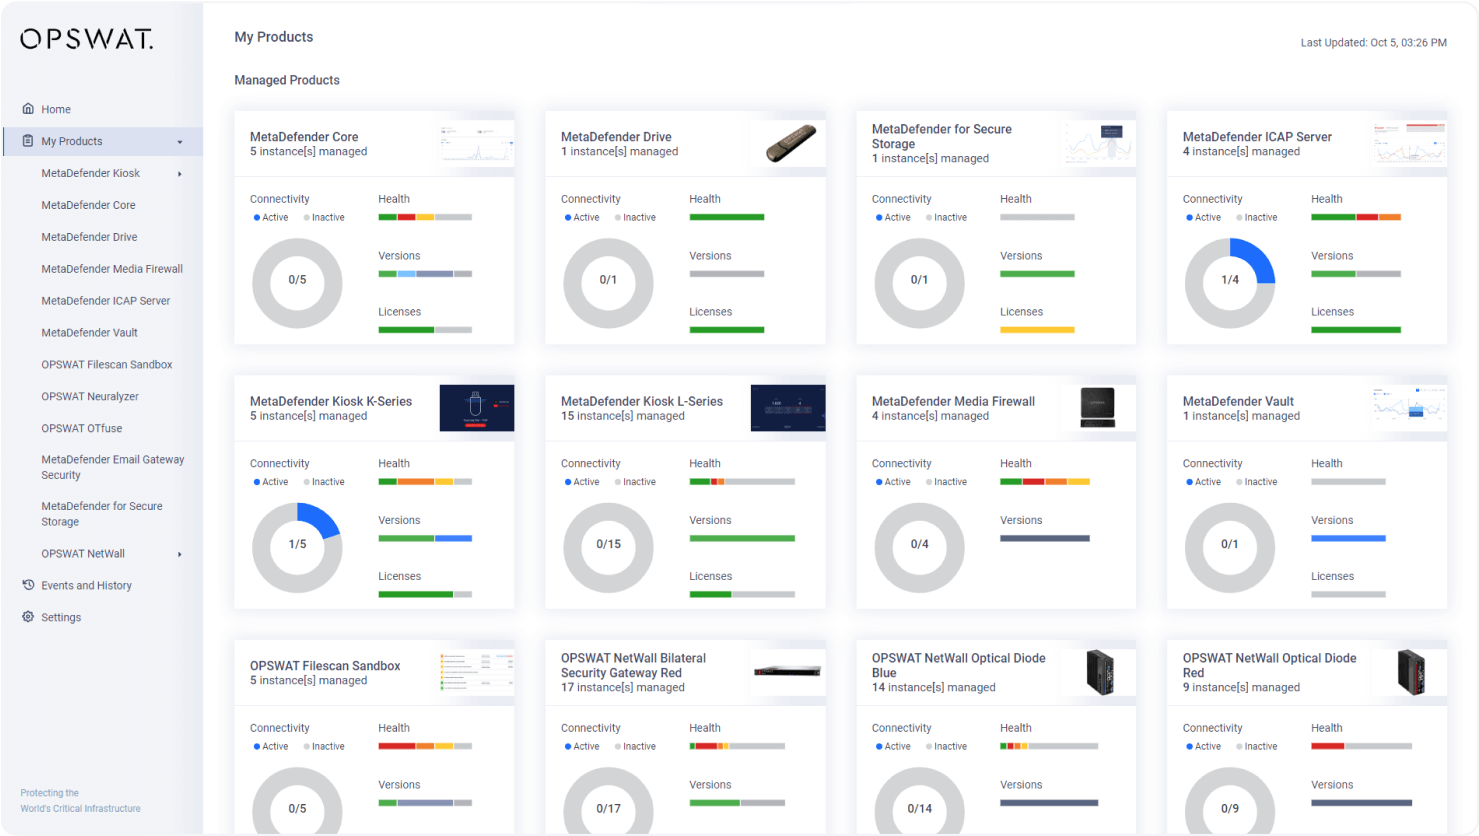Viewport: 1479px width, 836px height.
Task: Click MetaDefender Core Versions bar
Action: (x=425, y=274)
